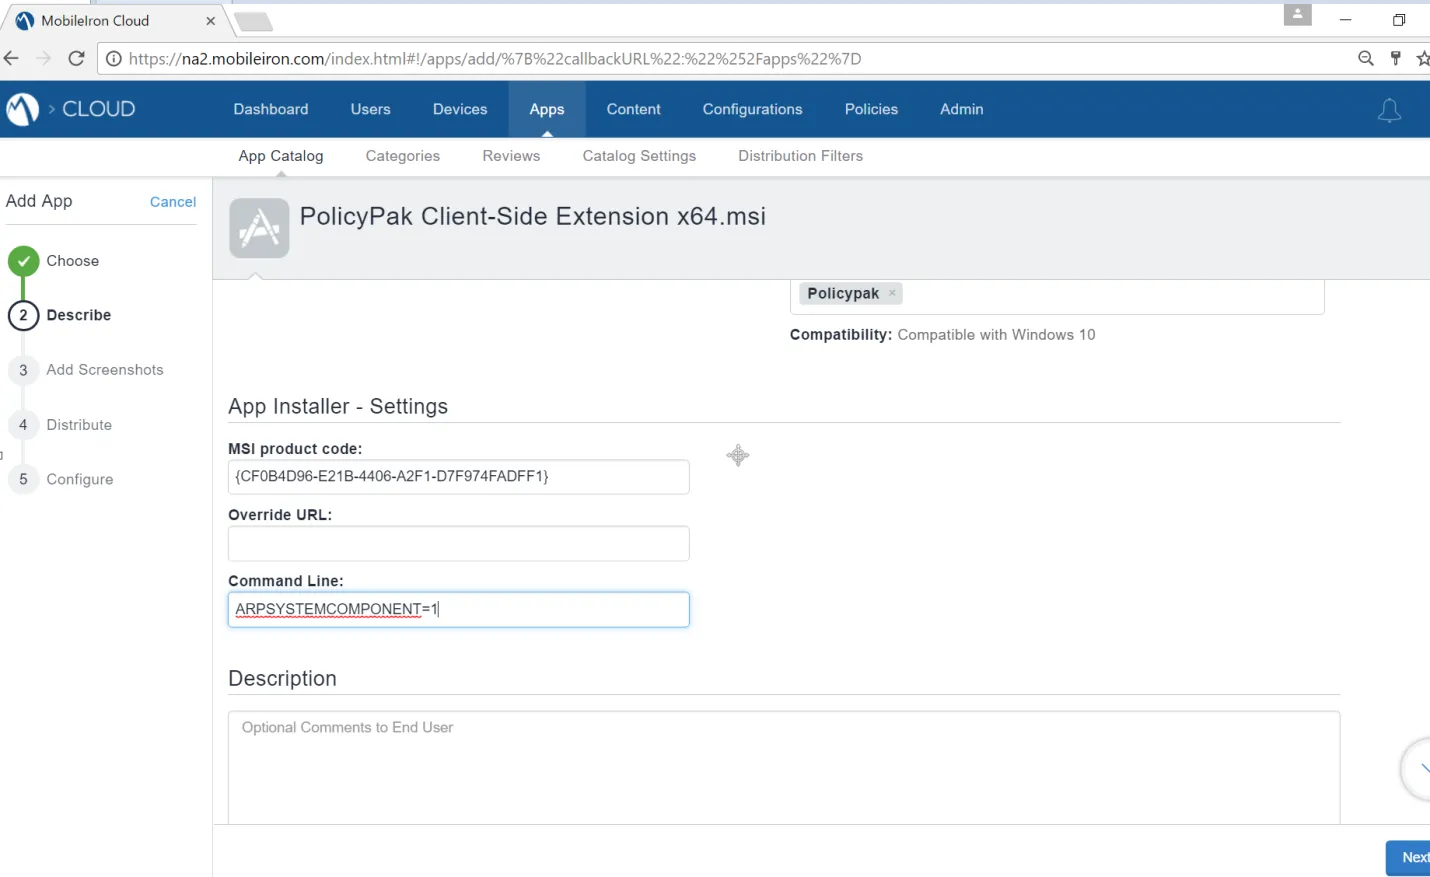Open the Content section

click(x=633, y=109)
